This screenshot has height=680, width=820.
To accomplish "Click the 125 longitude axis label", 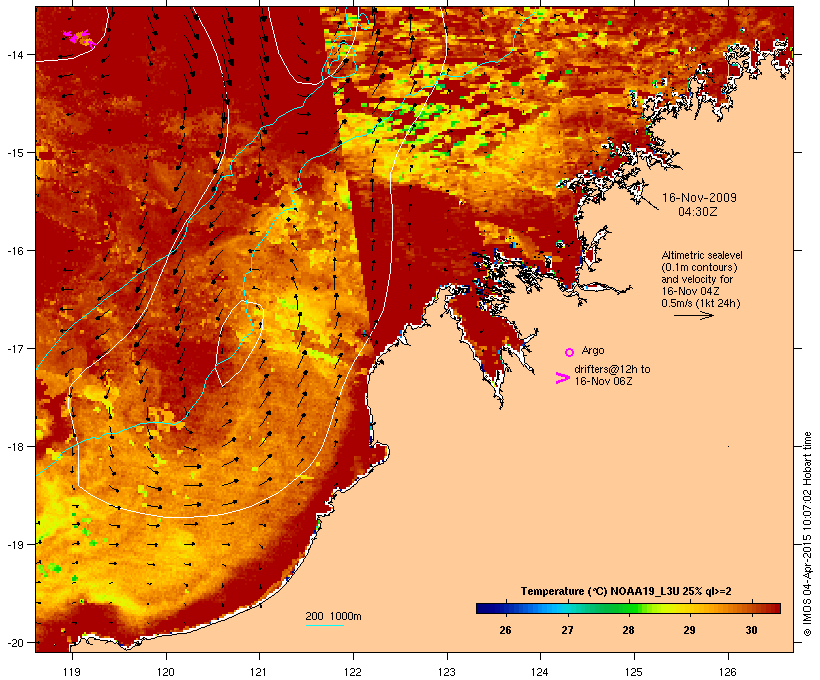I will [x=634, y=672].
